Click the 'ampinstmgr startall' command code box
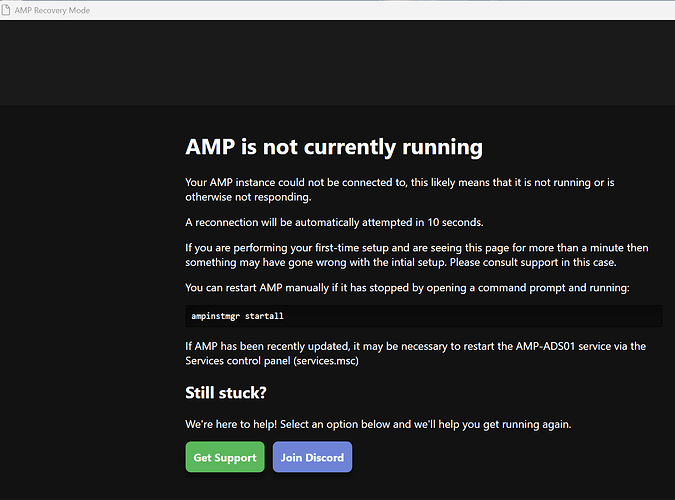 tap(424, 316)
